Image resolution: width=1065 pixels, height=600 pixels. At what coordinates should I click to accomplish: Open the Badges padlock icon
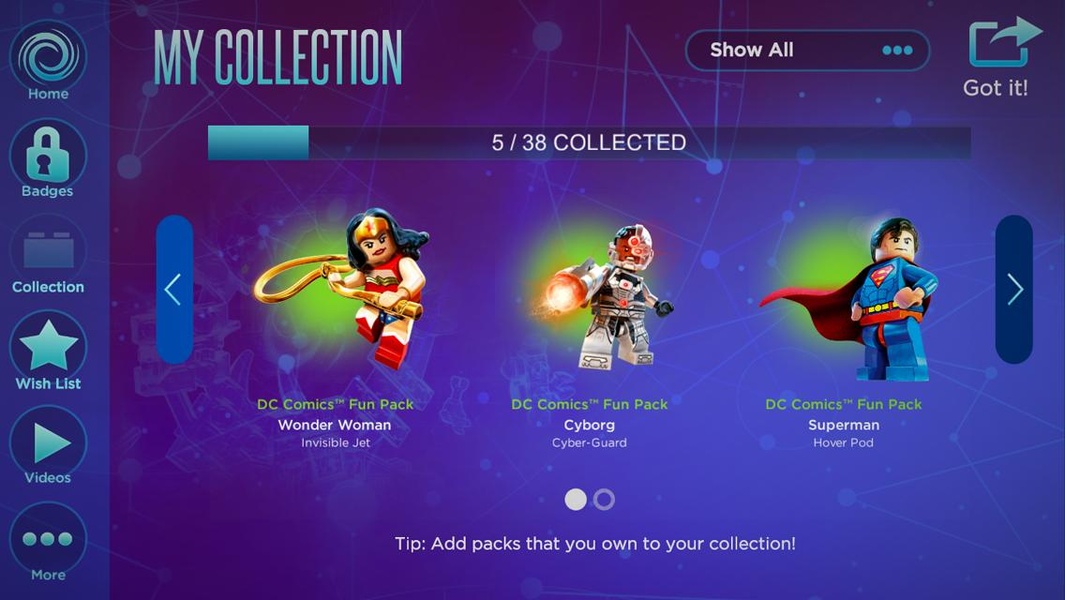[48, 154]
